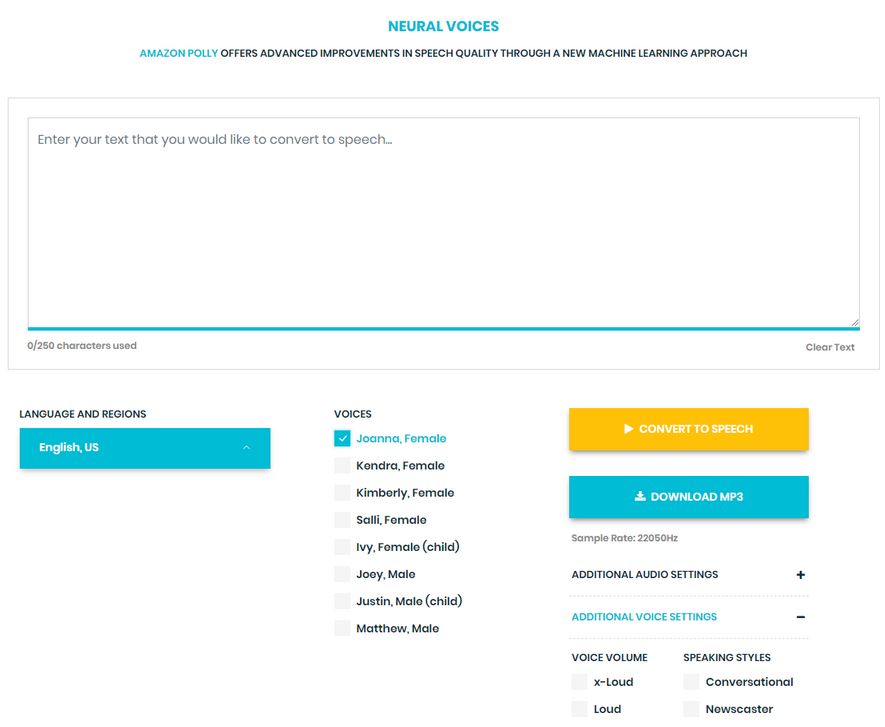
Task: Click the 0/250 characters used counter
Action: click(x=82, y=345)
